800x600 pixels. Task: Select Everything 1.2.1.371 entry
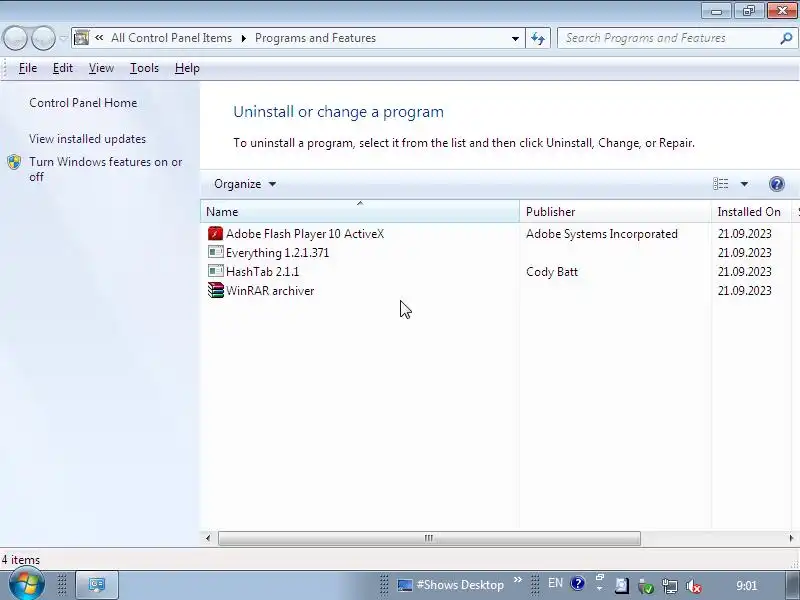click(x=277, y=253)
